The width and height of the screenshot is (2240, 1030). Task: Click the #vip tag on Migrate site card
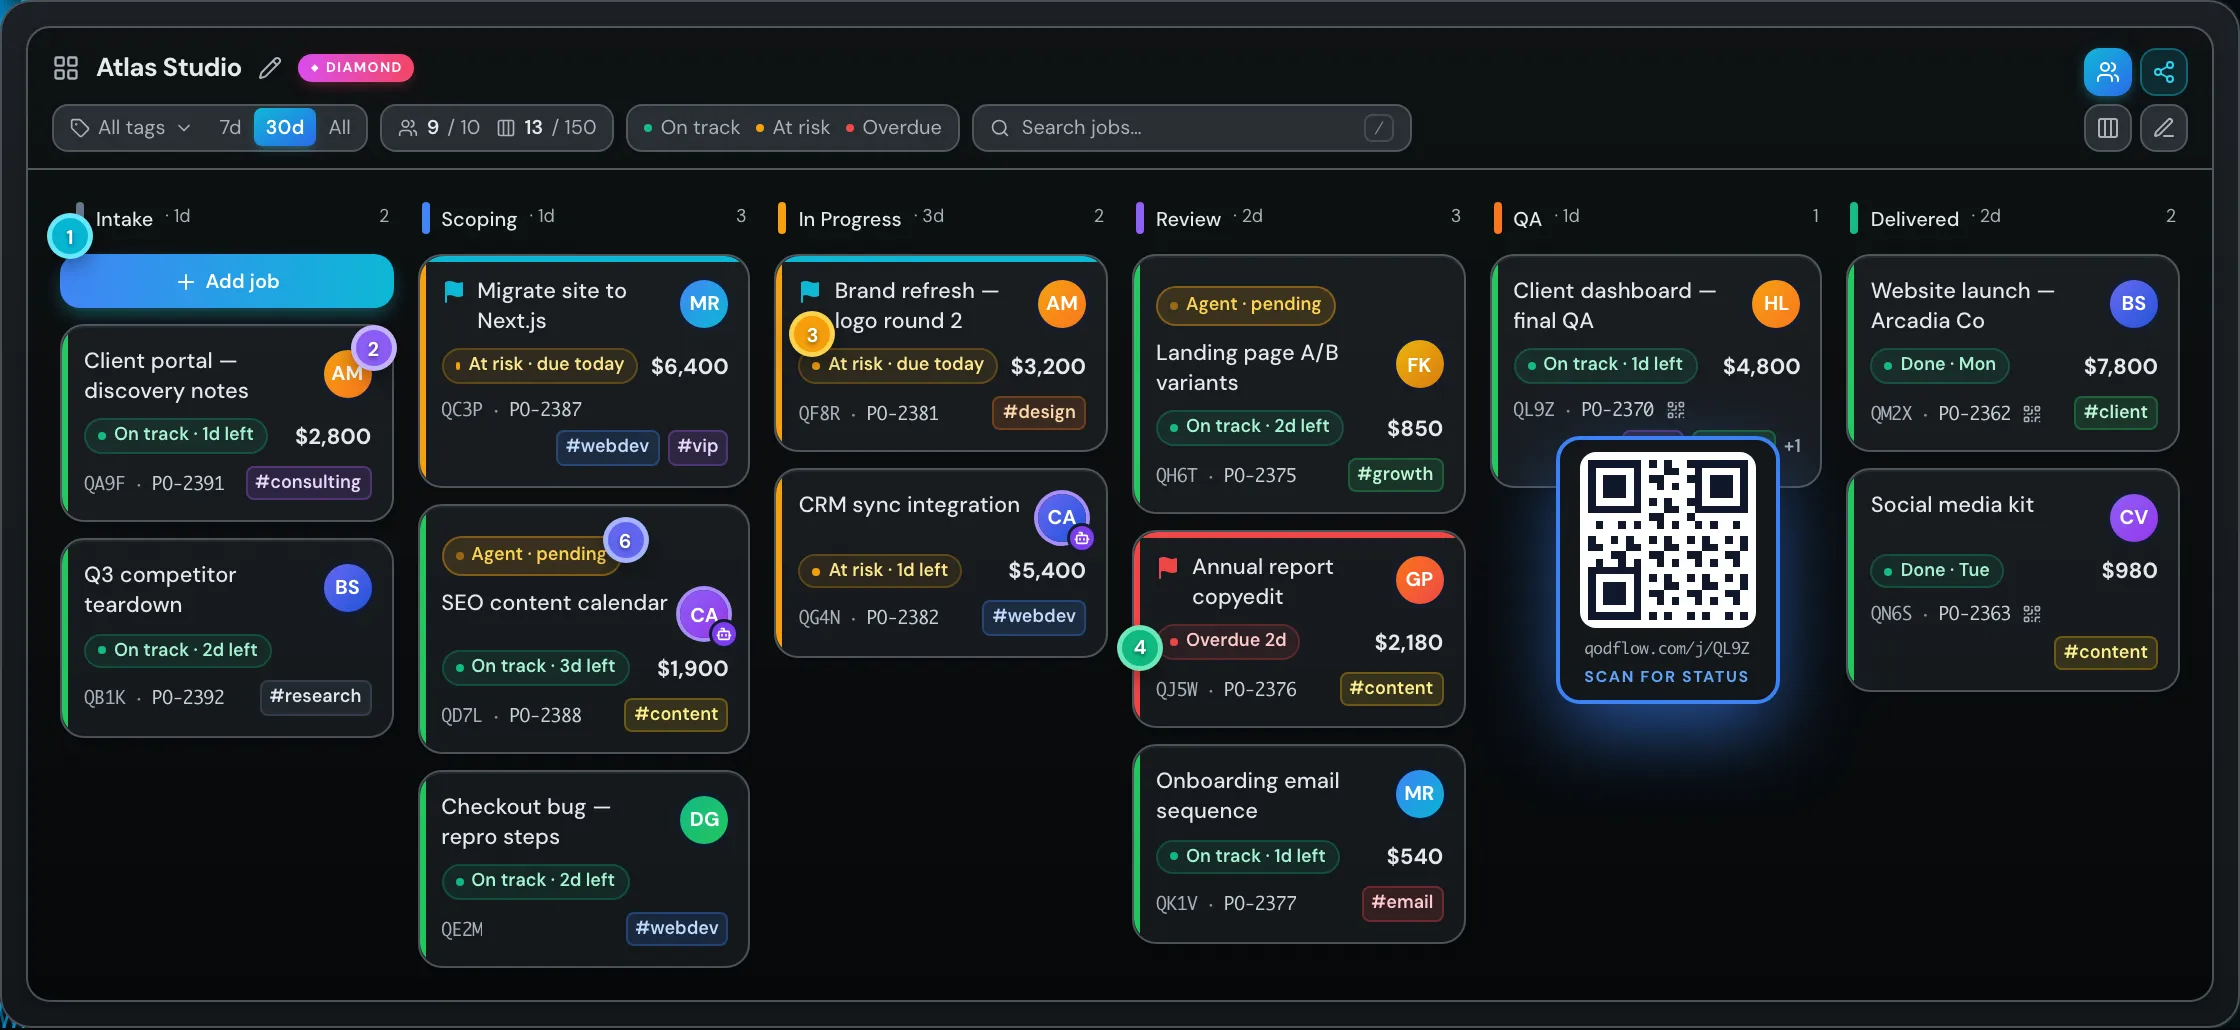pyautogui.click(x=698, y=446)
